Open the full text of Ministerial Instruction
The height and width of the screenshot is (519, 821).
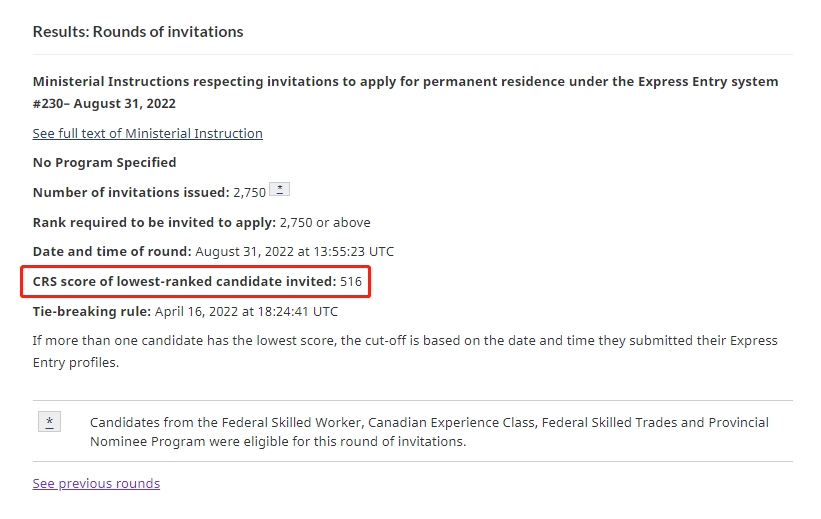point(147,133)
